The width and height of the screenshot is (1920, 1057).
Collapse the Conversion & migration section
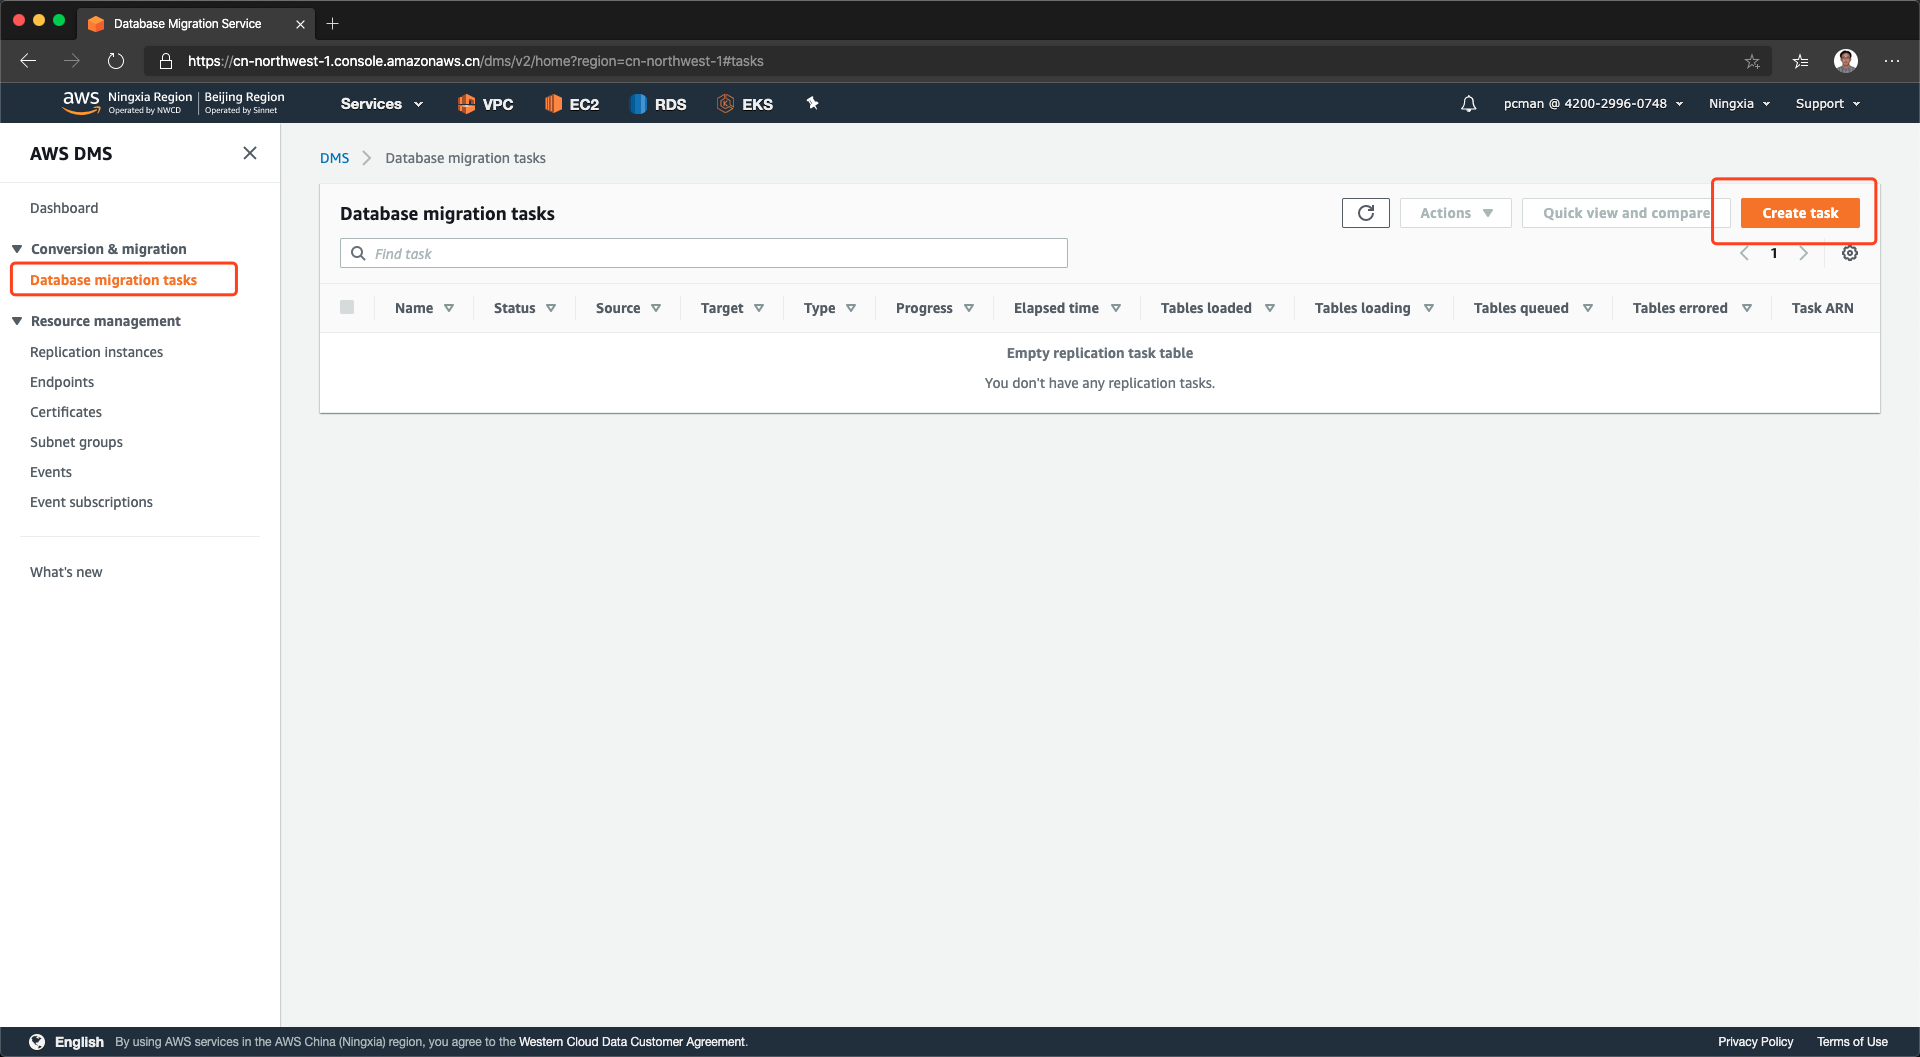(17, 249)
